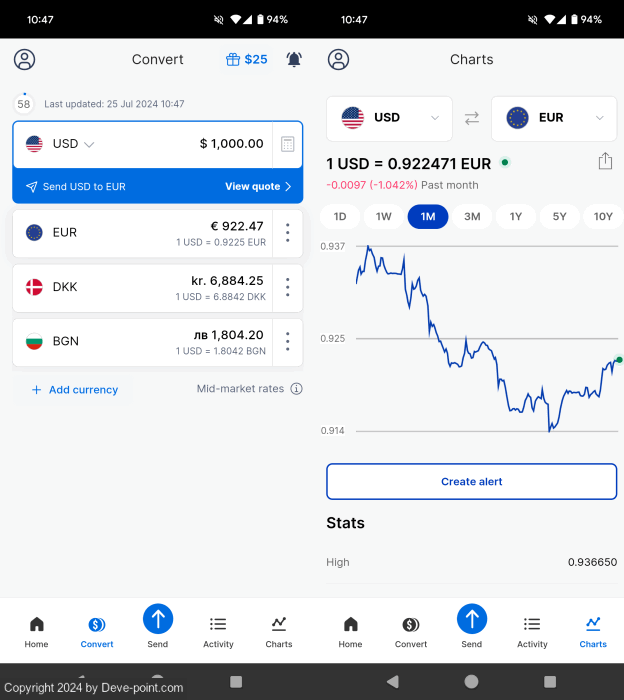Open the rate alerts bell icon
Image resolution: width=624 pixels, height=700 pixels.
[x=294, y=59]
